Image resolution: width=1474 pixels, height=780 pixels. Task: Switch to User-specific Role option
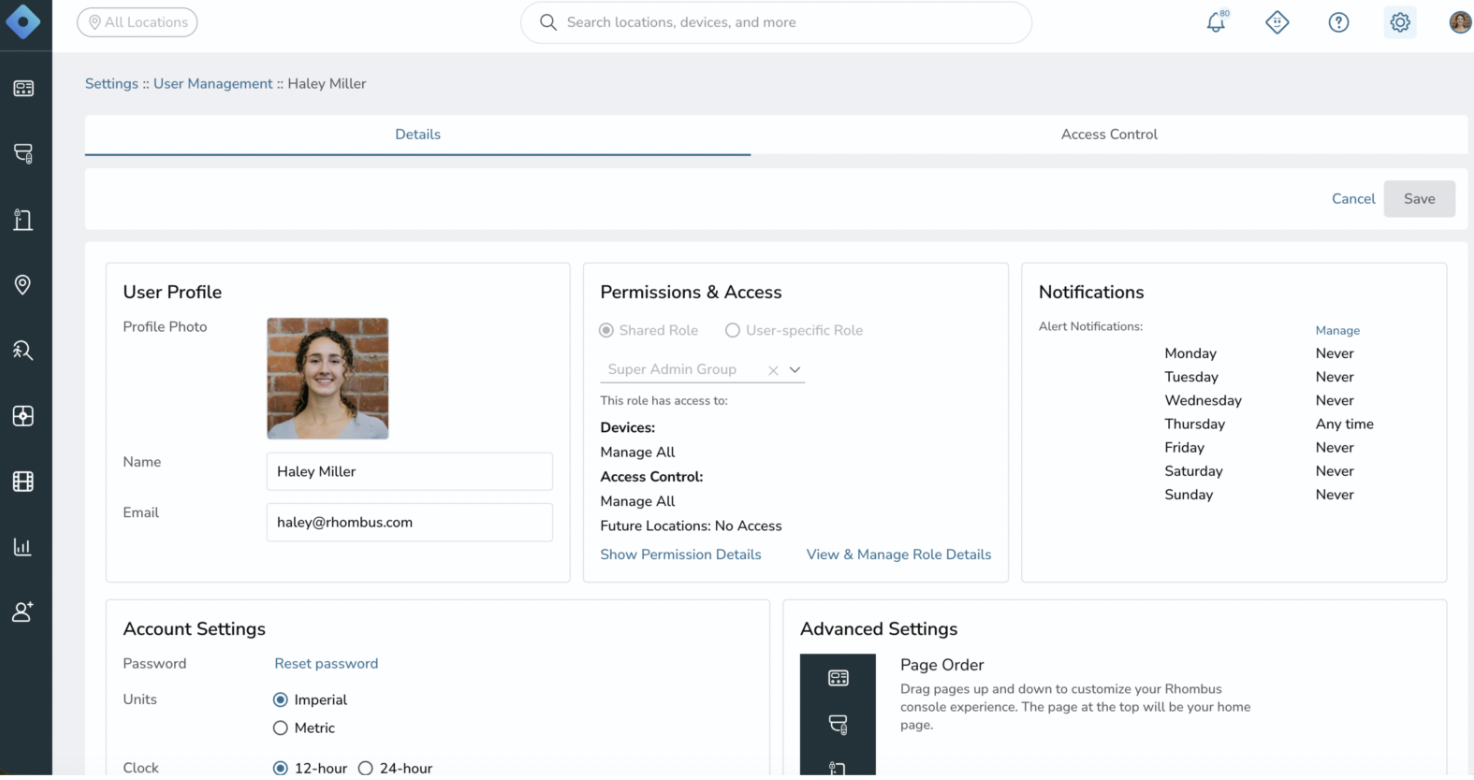732,330
